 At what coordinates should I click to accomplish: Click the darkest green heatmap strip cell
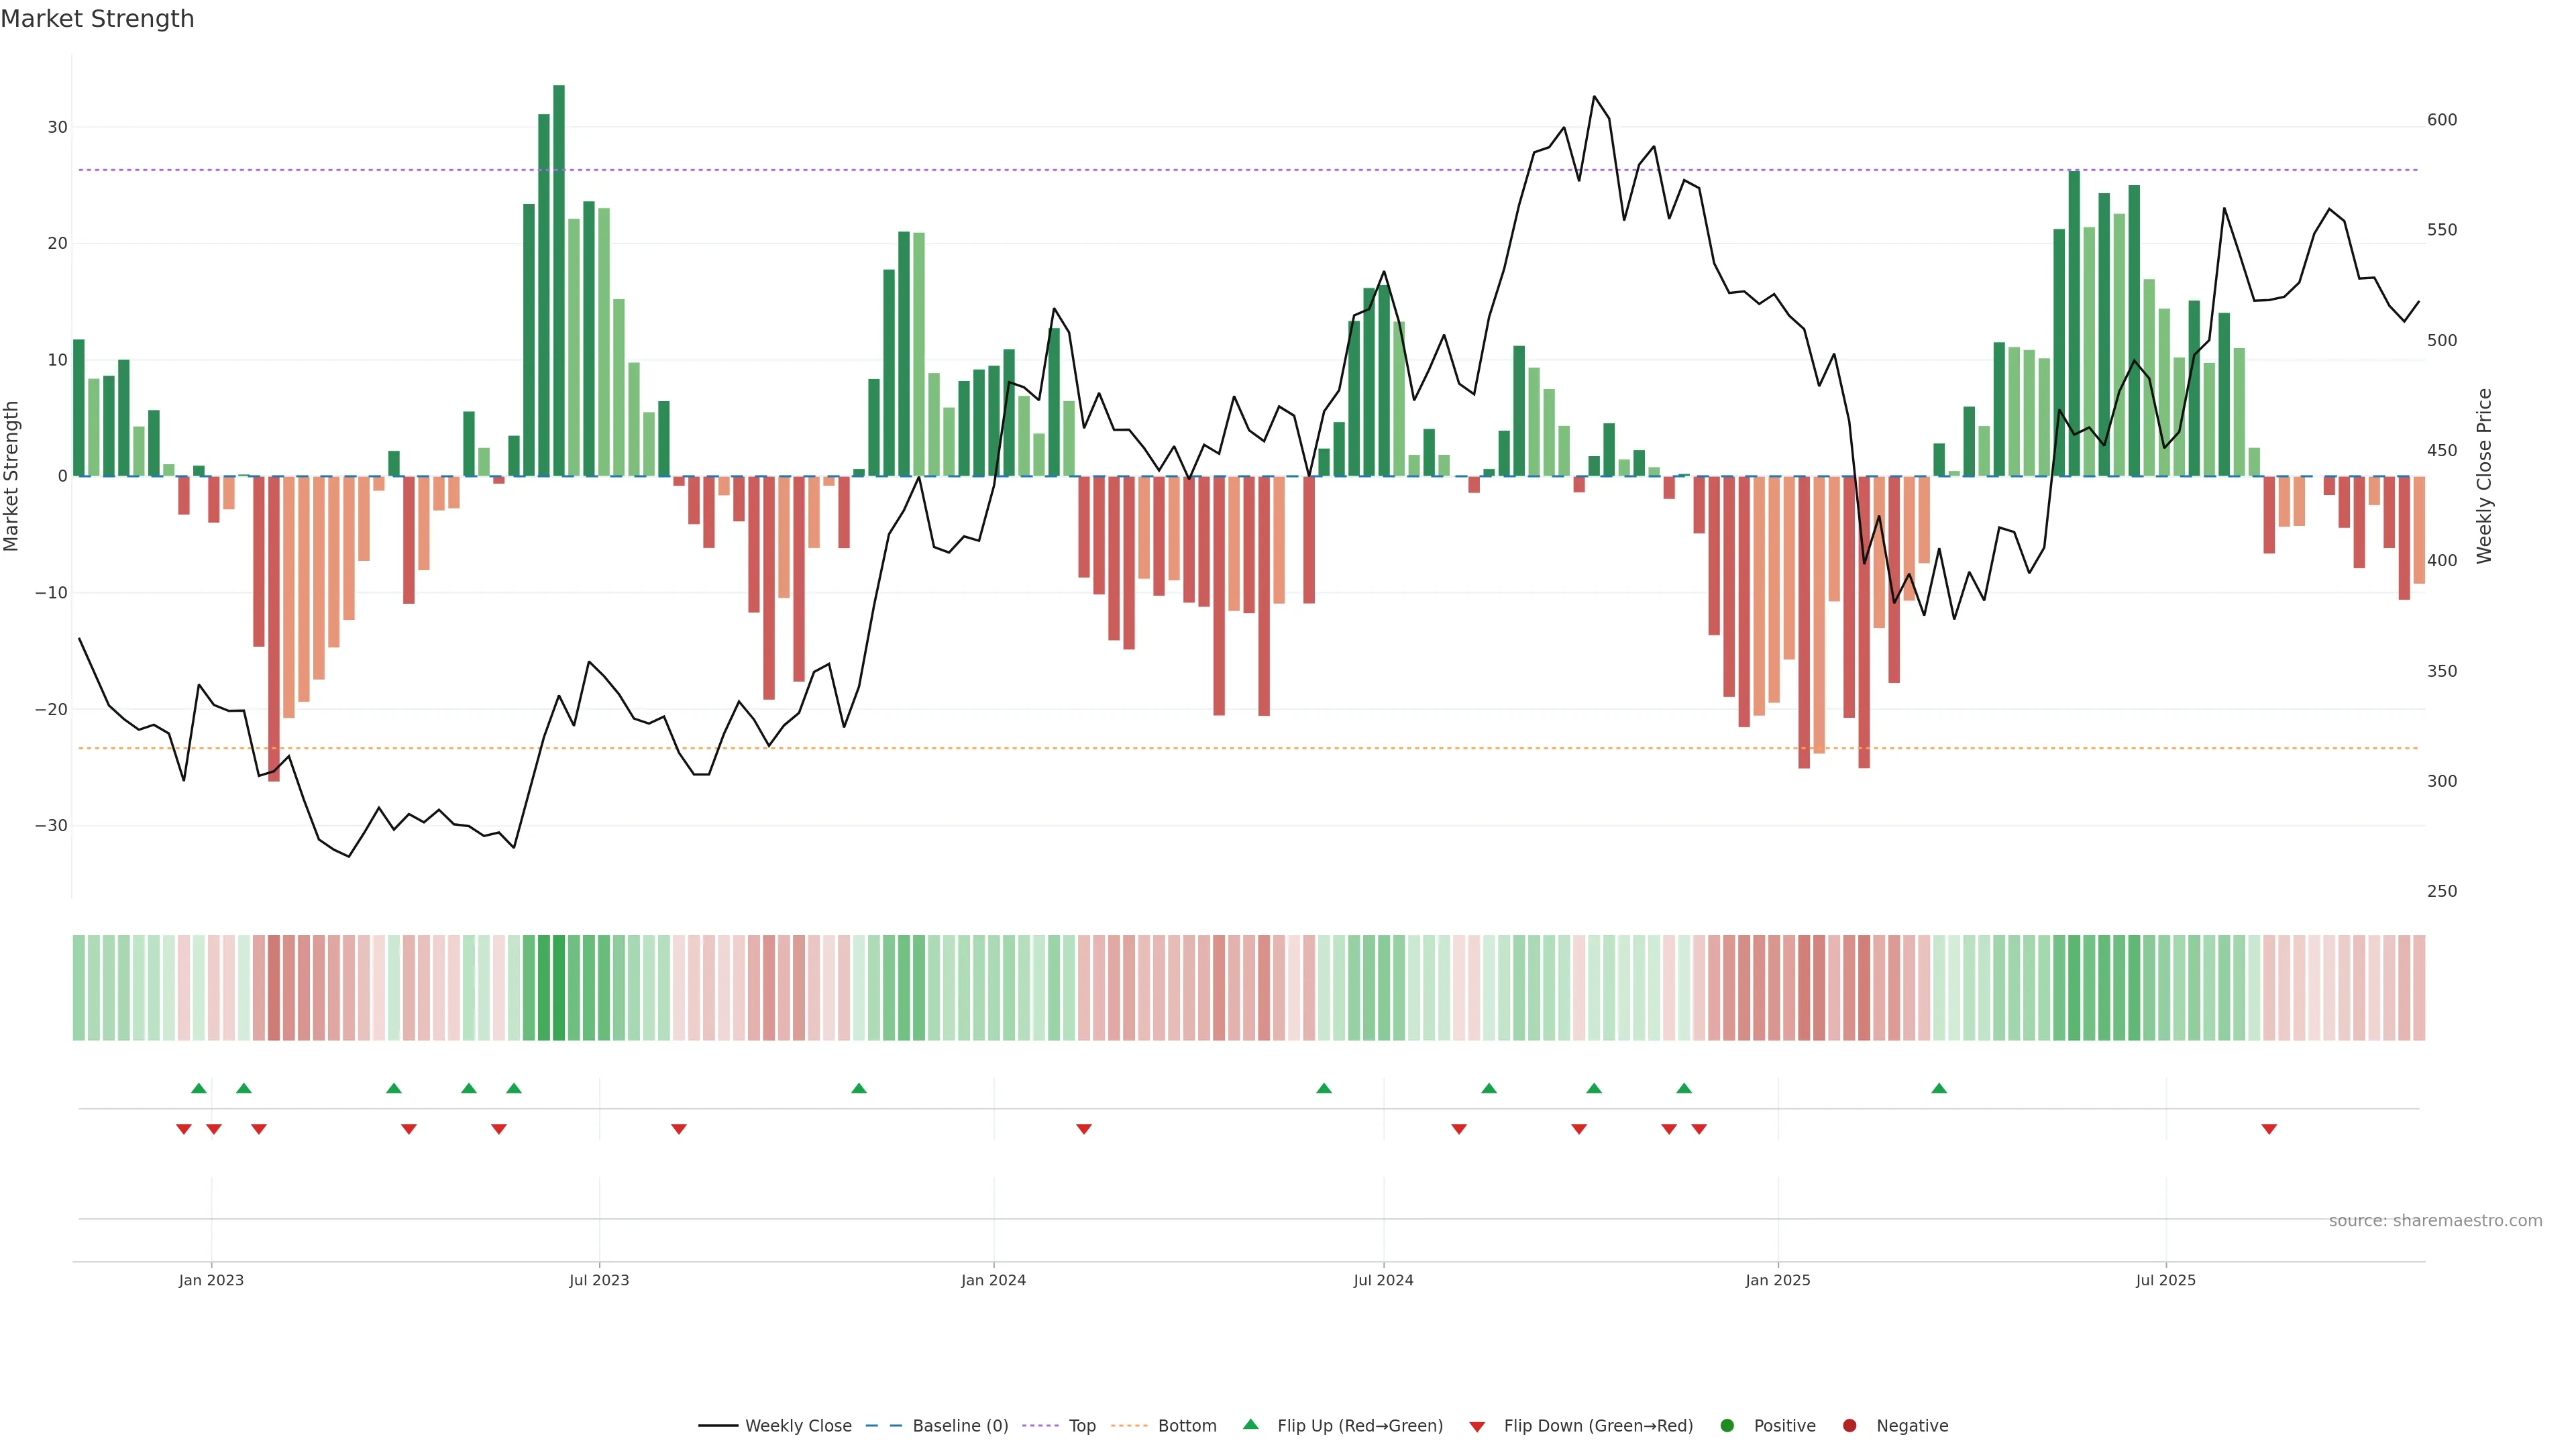point(559,988)
